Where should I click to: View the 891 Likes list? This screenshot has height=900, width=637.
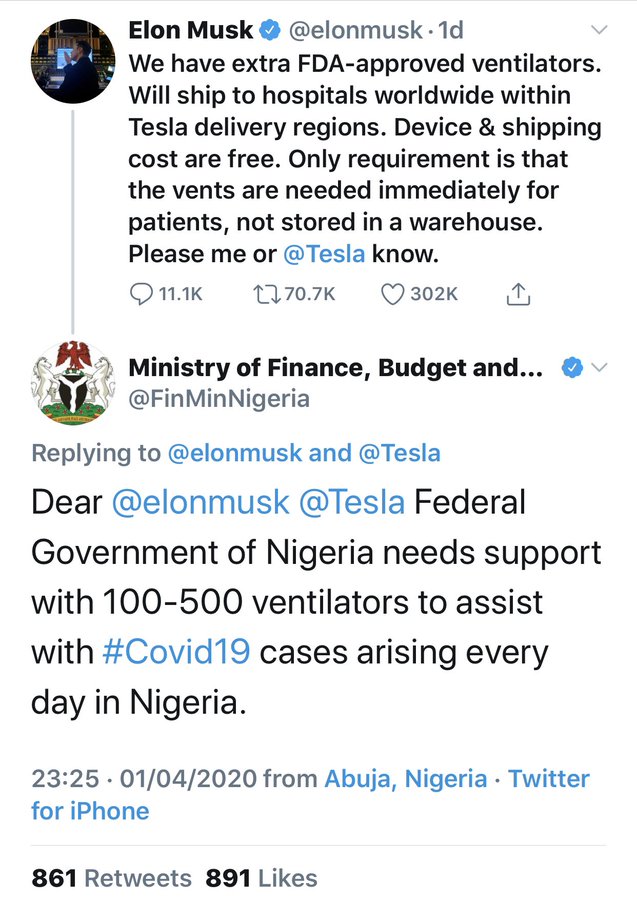261,878
